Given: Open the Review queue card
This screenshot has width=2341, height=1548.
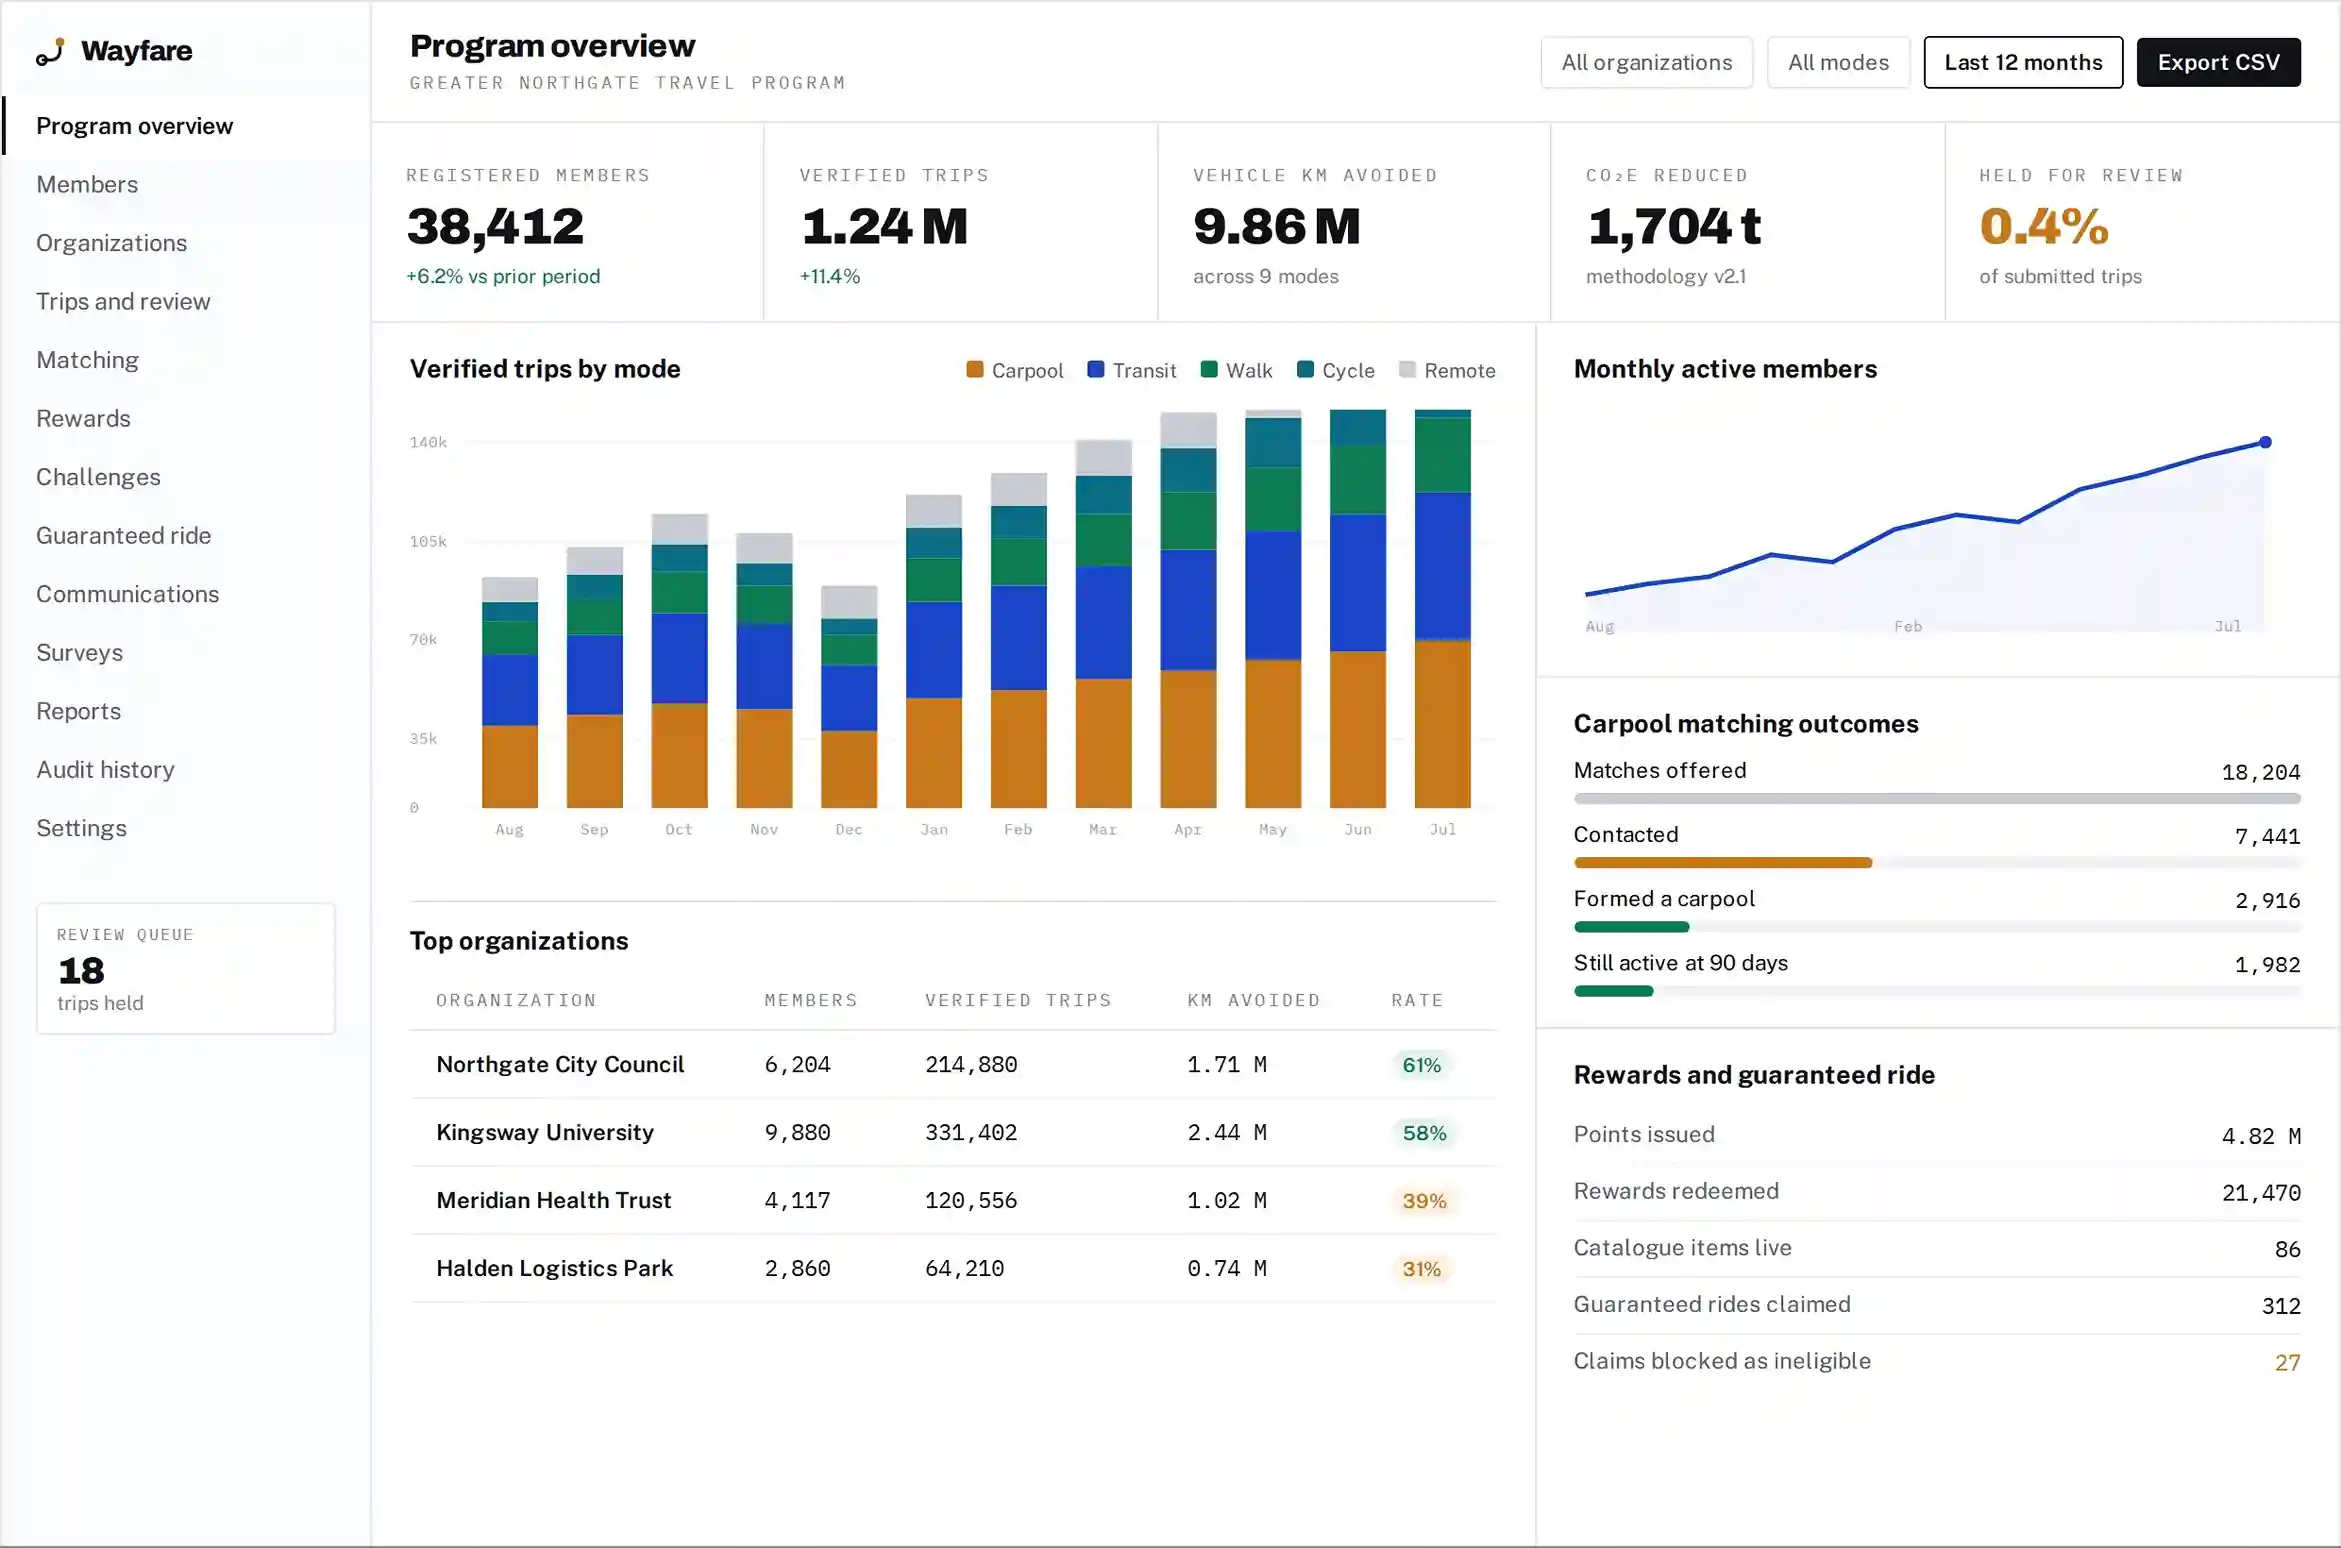Looking at the screenshot, I should pyautogui.click(x=186, y=968).
